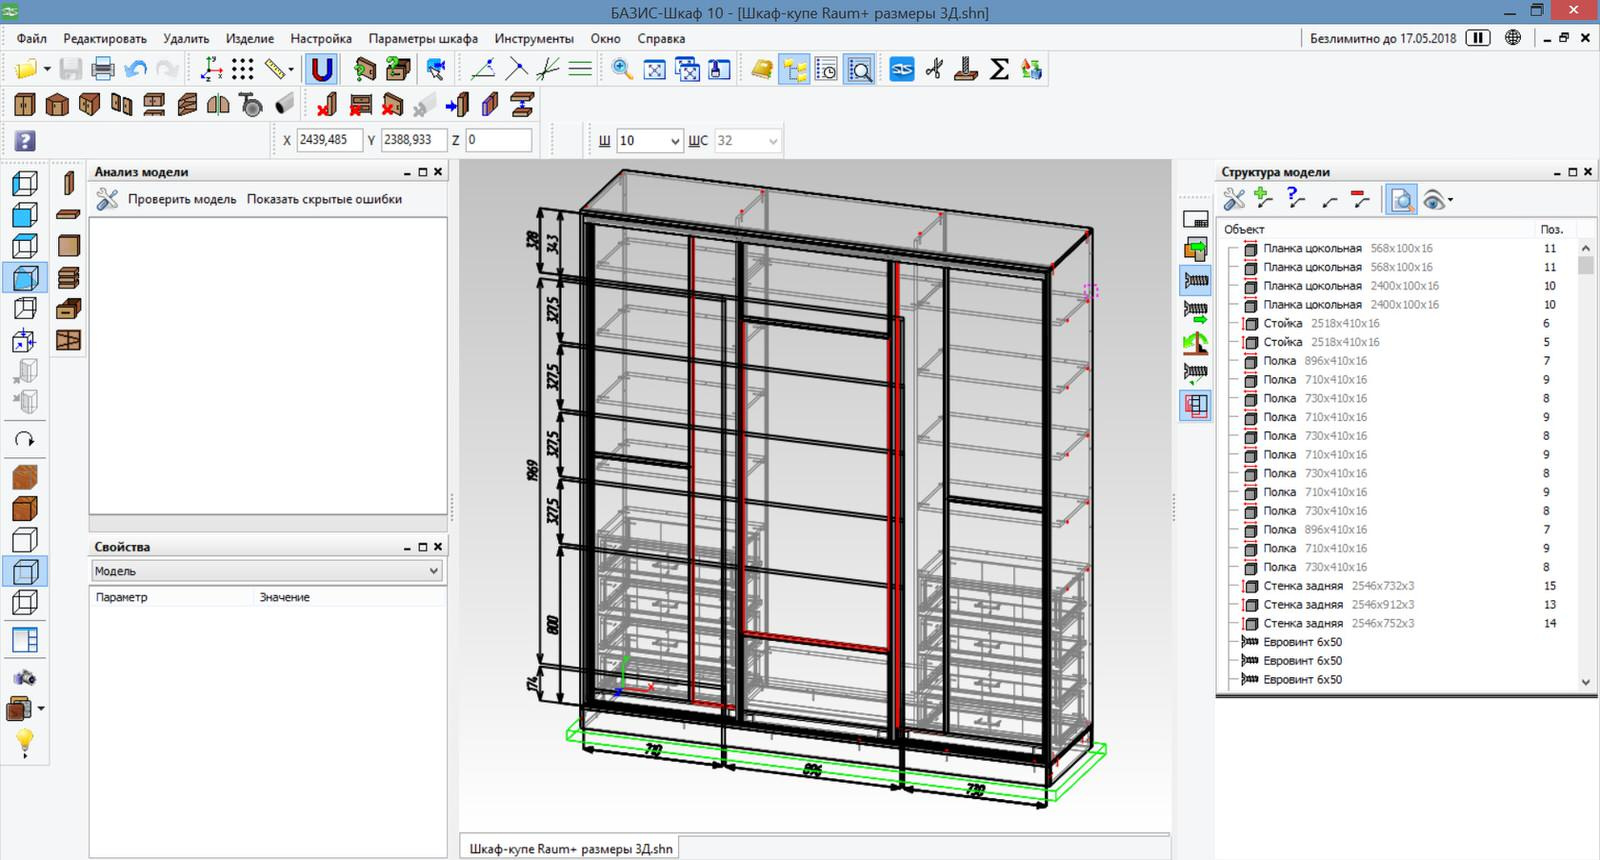The width and height of the screenshot is (1600, 860).
Task: Click Показать скрытые ошибки
Action: point(324,199)
